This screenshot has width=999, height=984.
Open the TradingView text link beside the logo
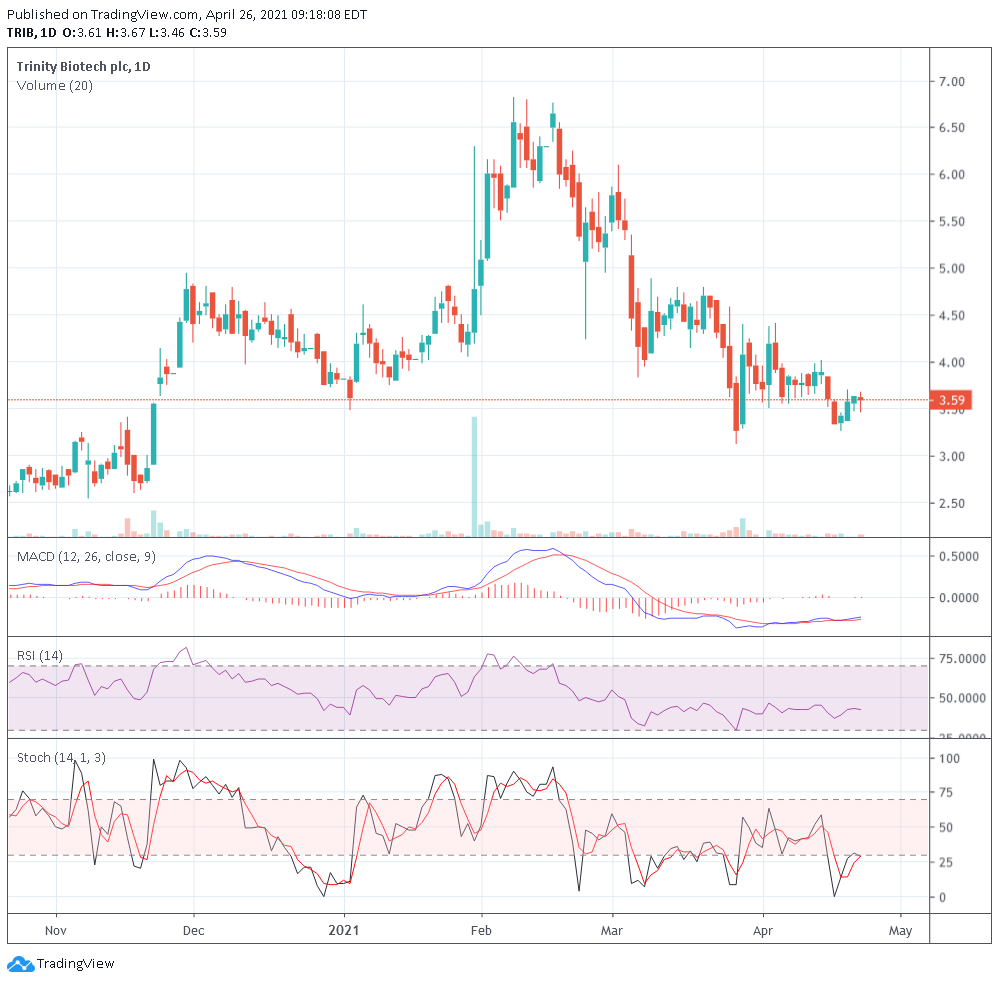pos(75,964)
